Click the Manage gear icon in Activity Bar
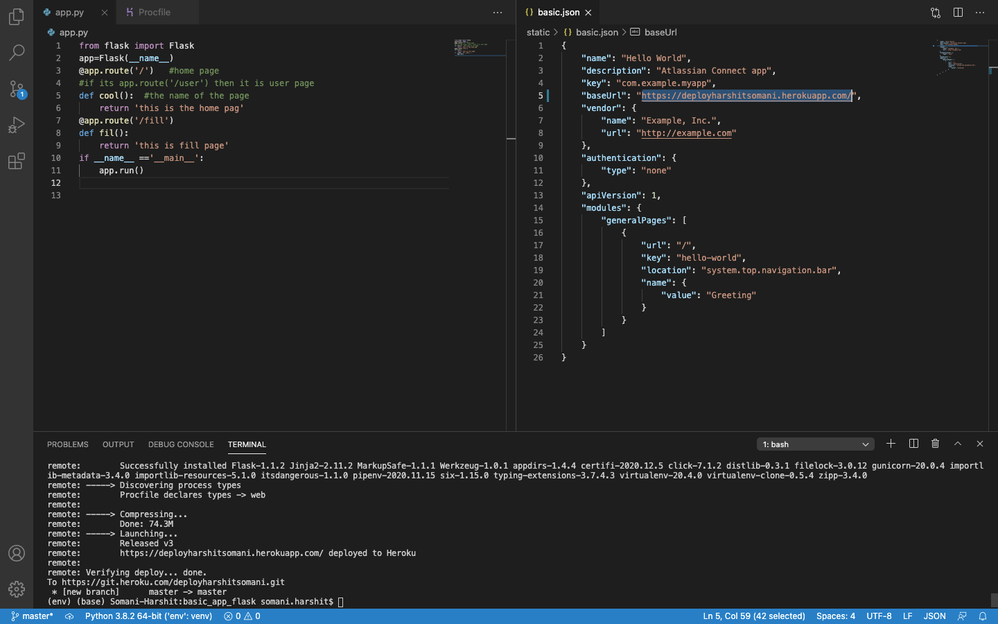The image size is (998, 624). (16, 589)
